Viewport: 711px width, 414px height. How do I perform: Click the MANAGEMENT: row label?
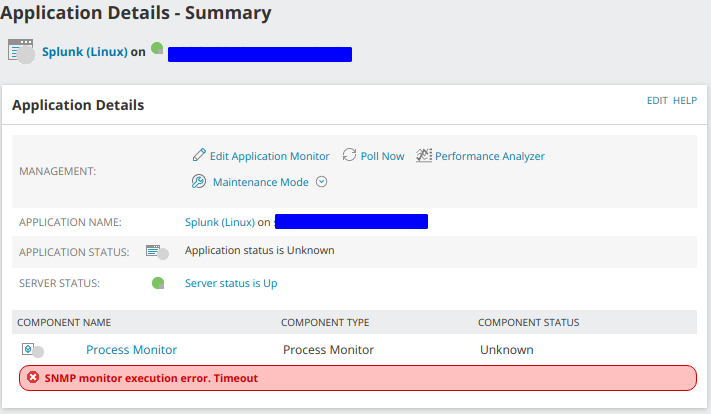pos(58,171)
